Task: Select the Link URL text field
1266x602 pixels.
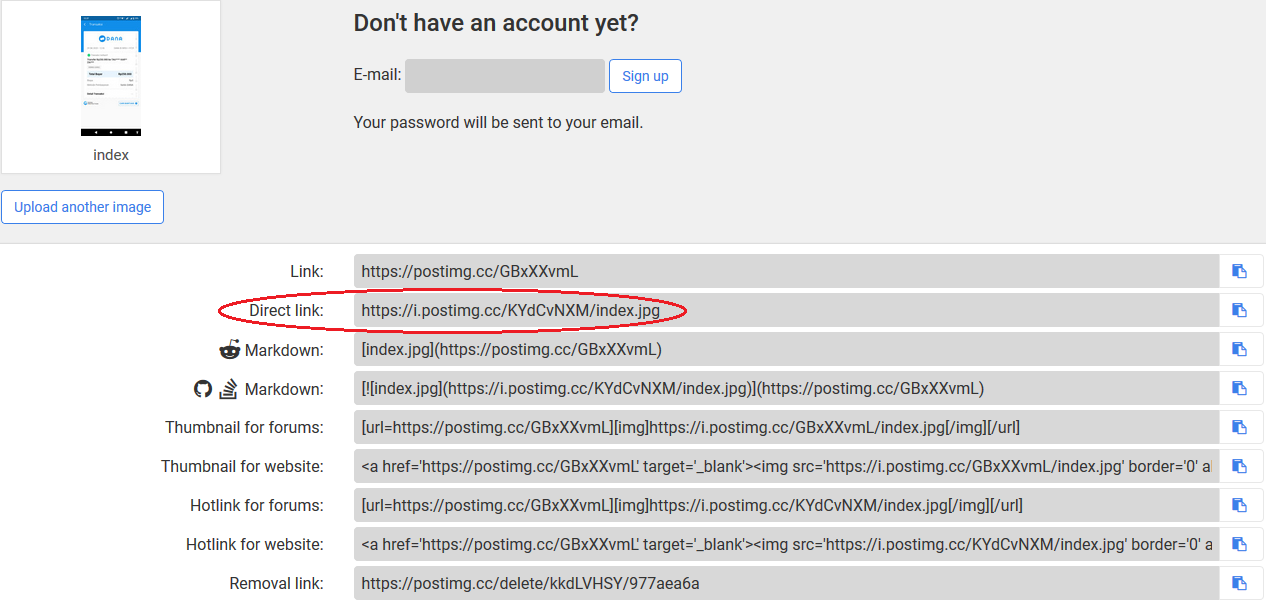Action: (786, 271)
